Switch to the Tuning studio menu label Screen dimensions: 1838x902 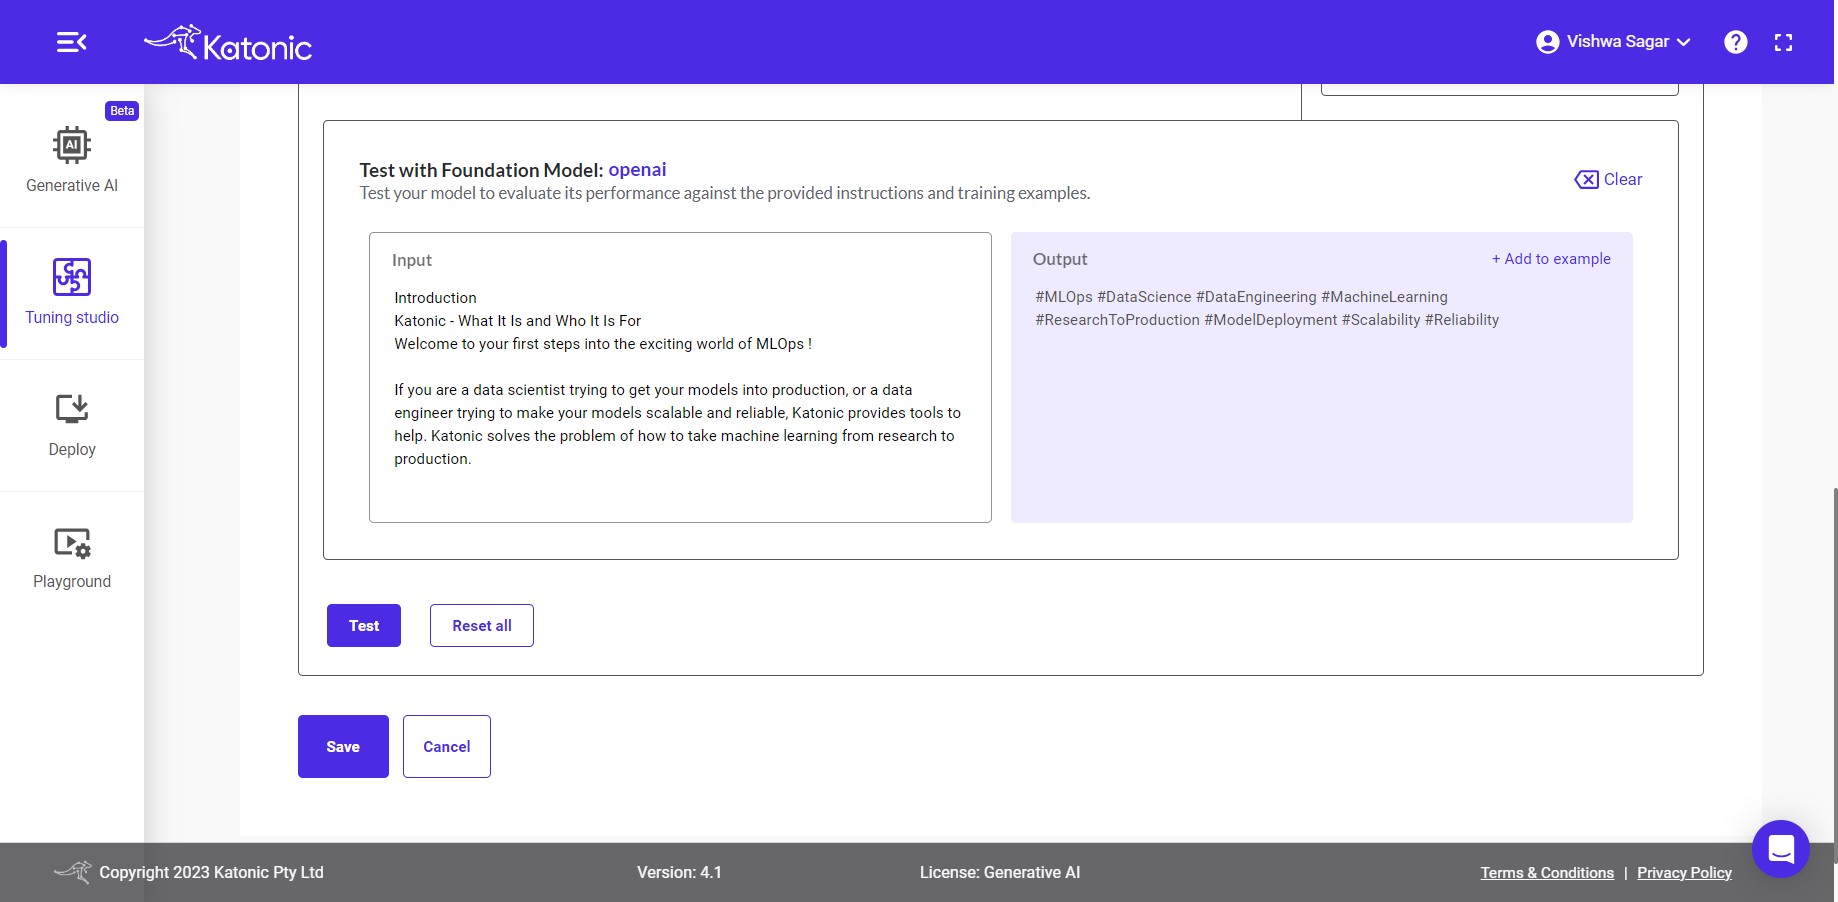click(x=72, y=317)
